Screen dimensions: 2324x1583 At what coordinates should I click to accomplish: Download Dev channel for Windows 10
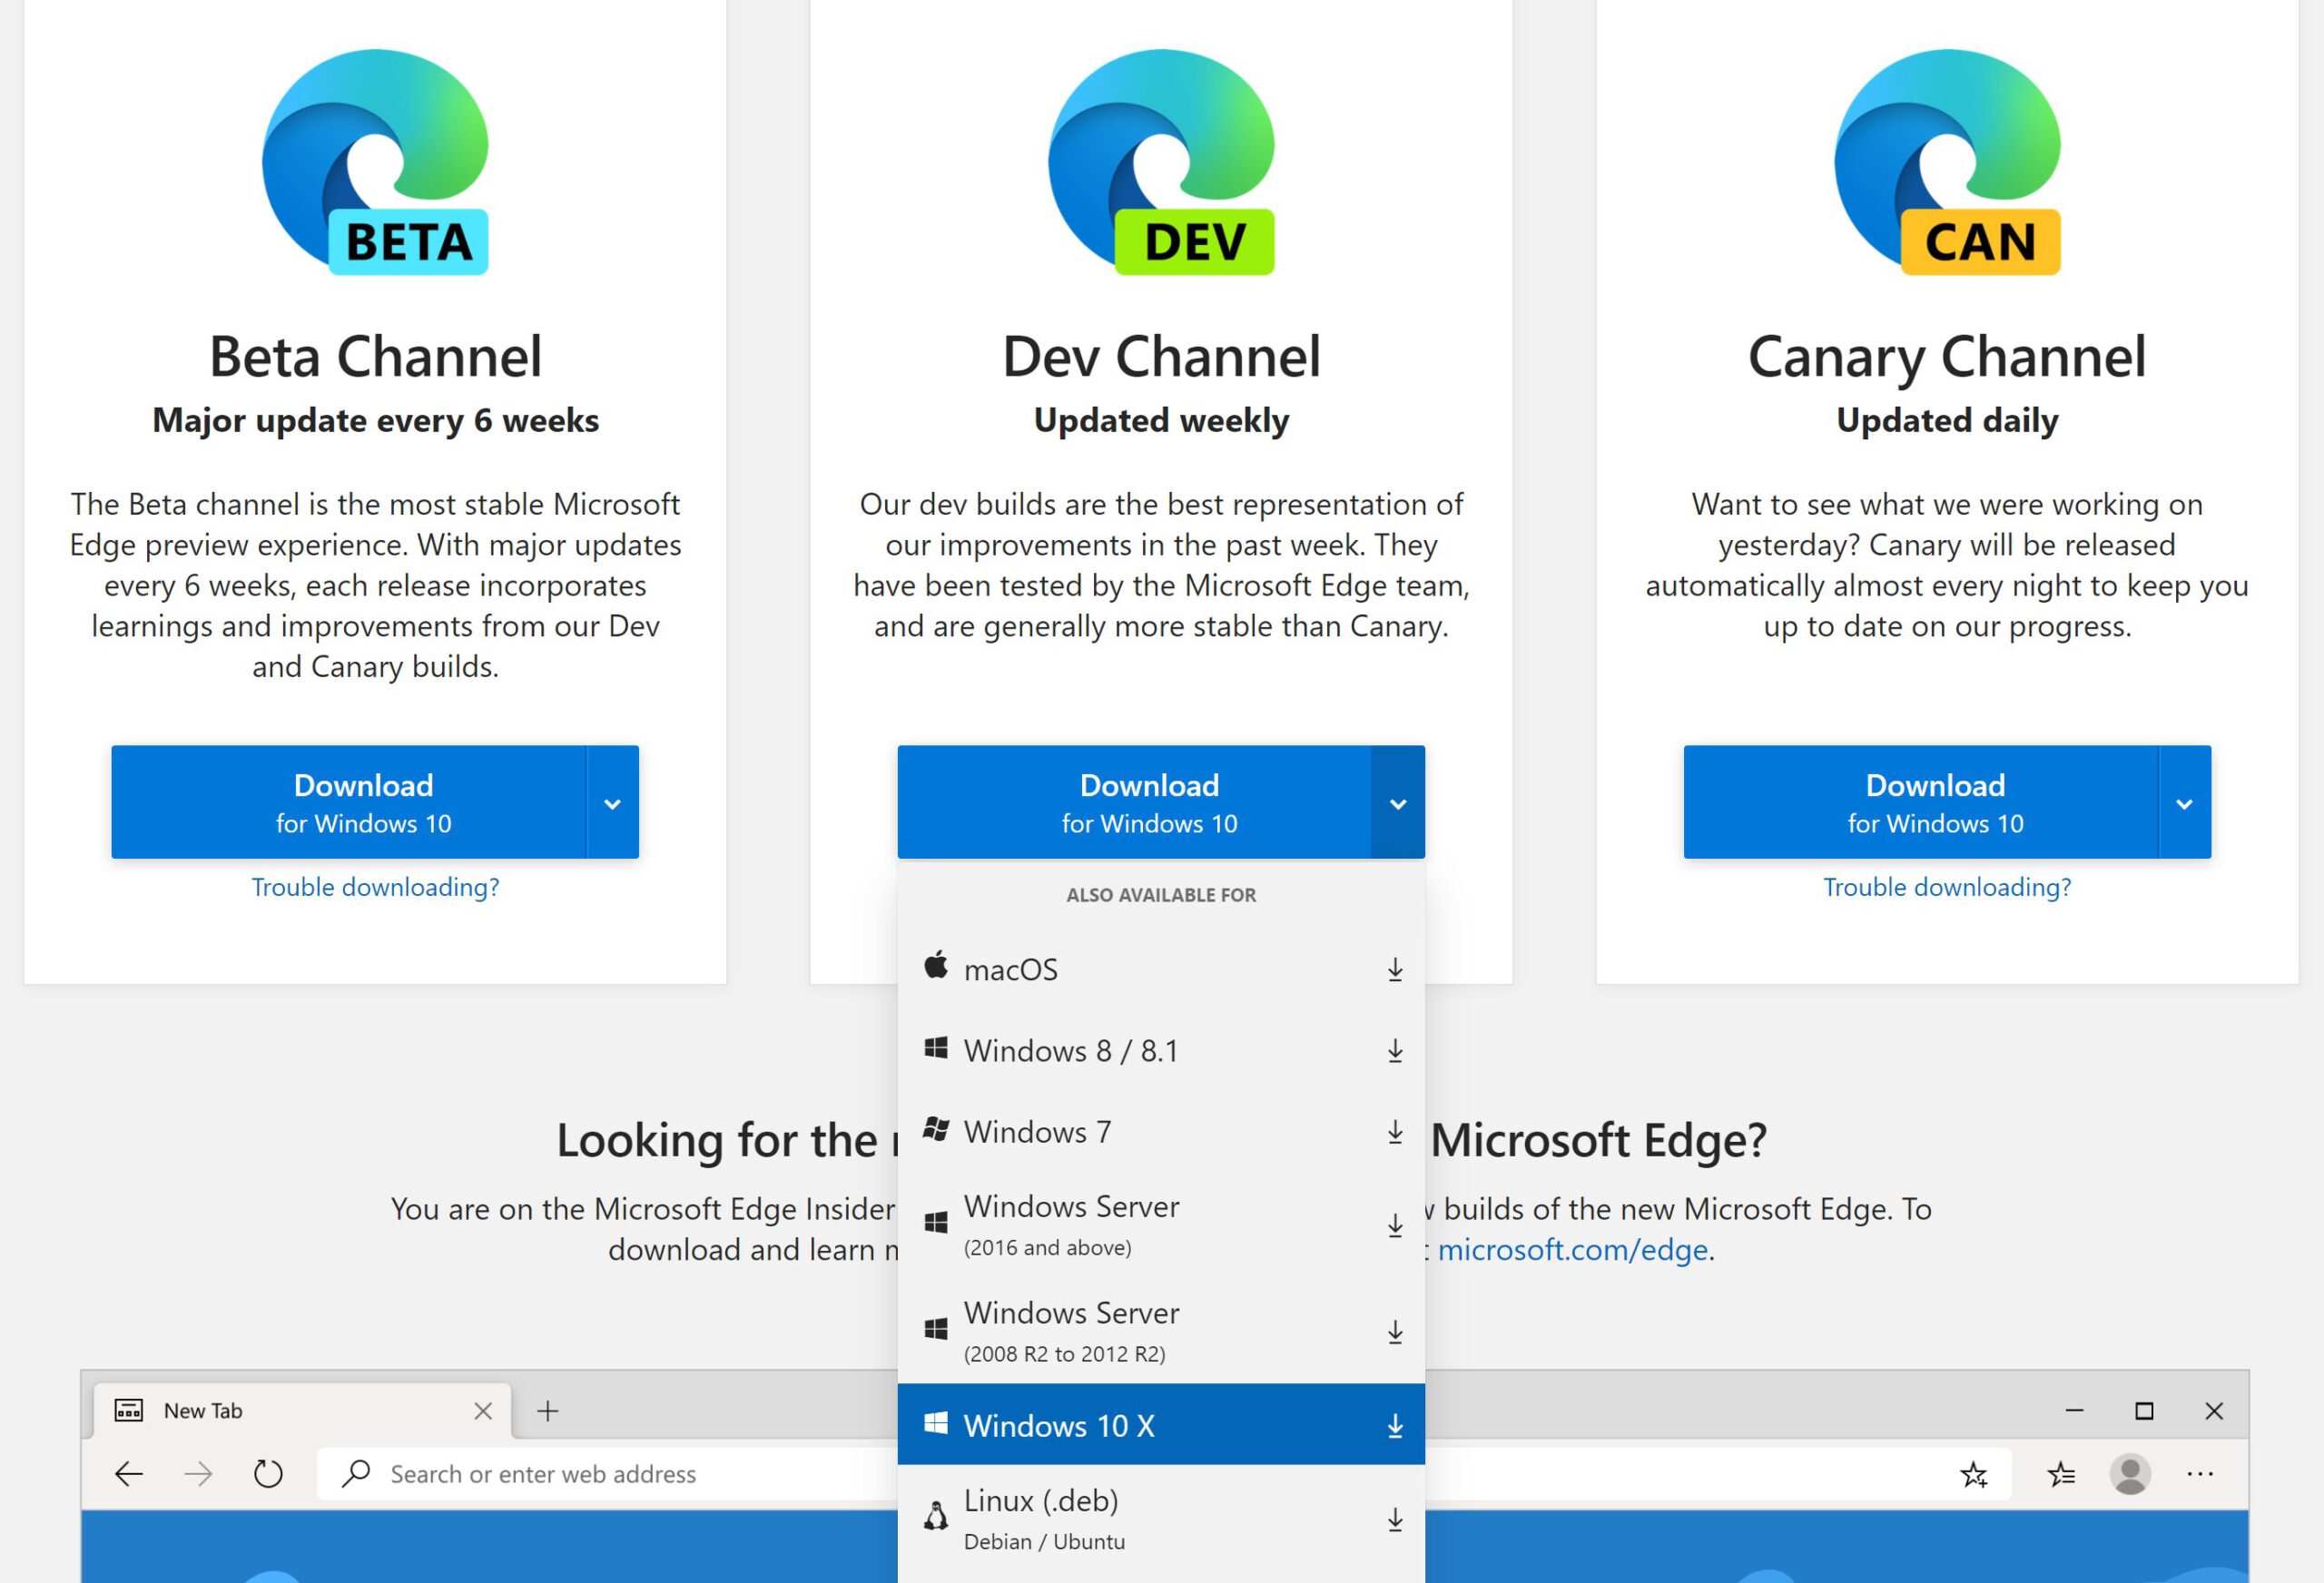coord(1134,803)
